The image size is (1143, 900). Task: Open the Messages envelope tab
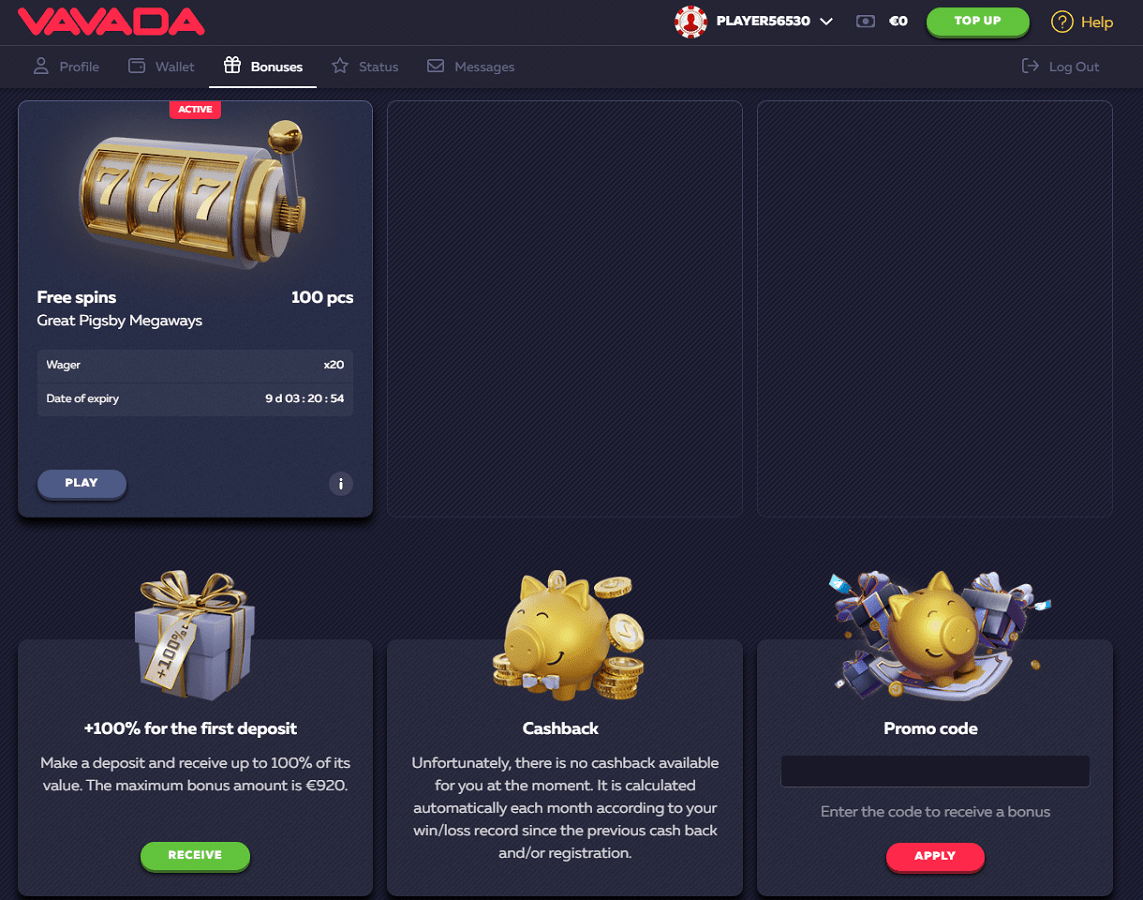pos(470,66)
